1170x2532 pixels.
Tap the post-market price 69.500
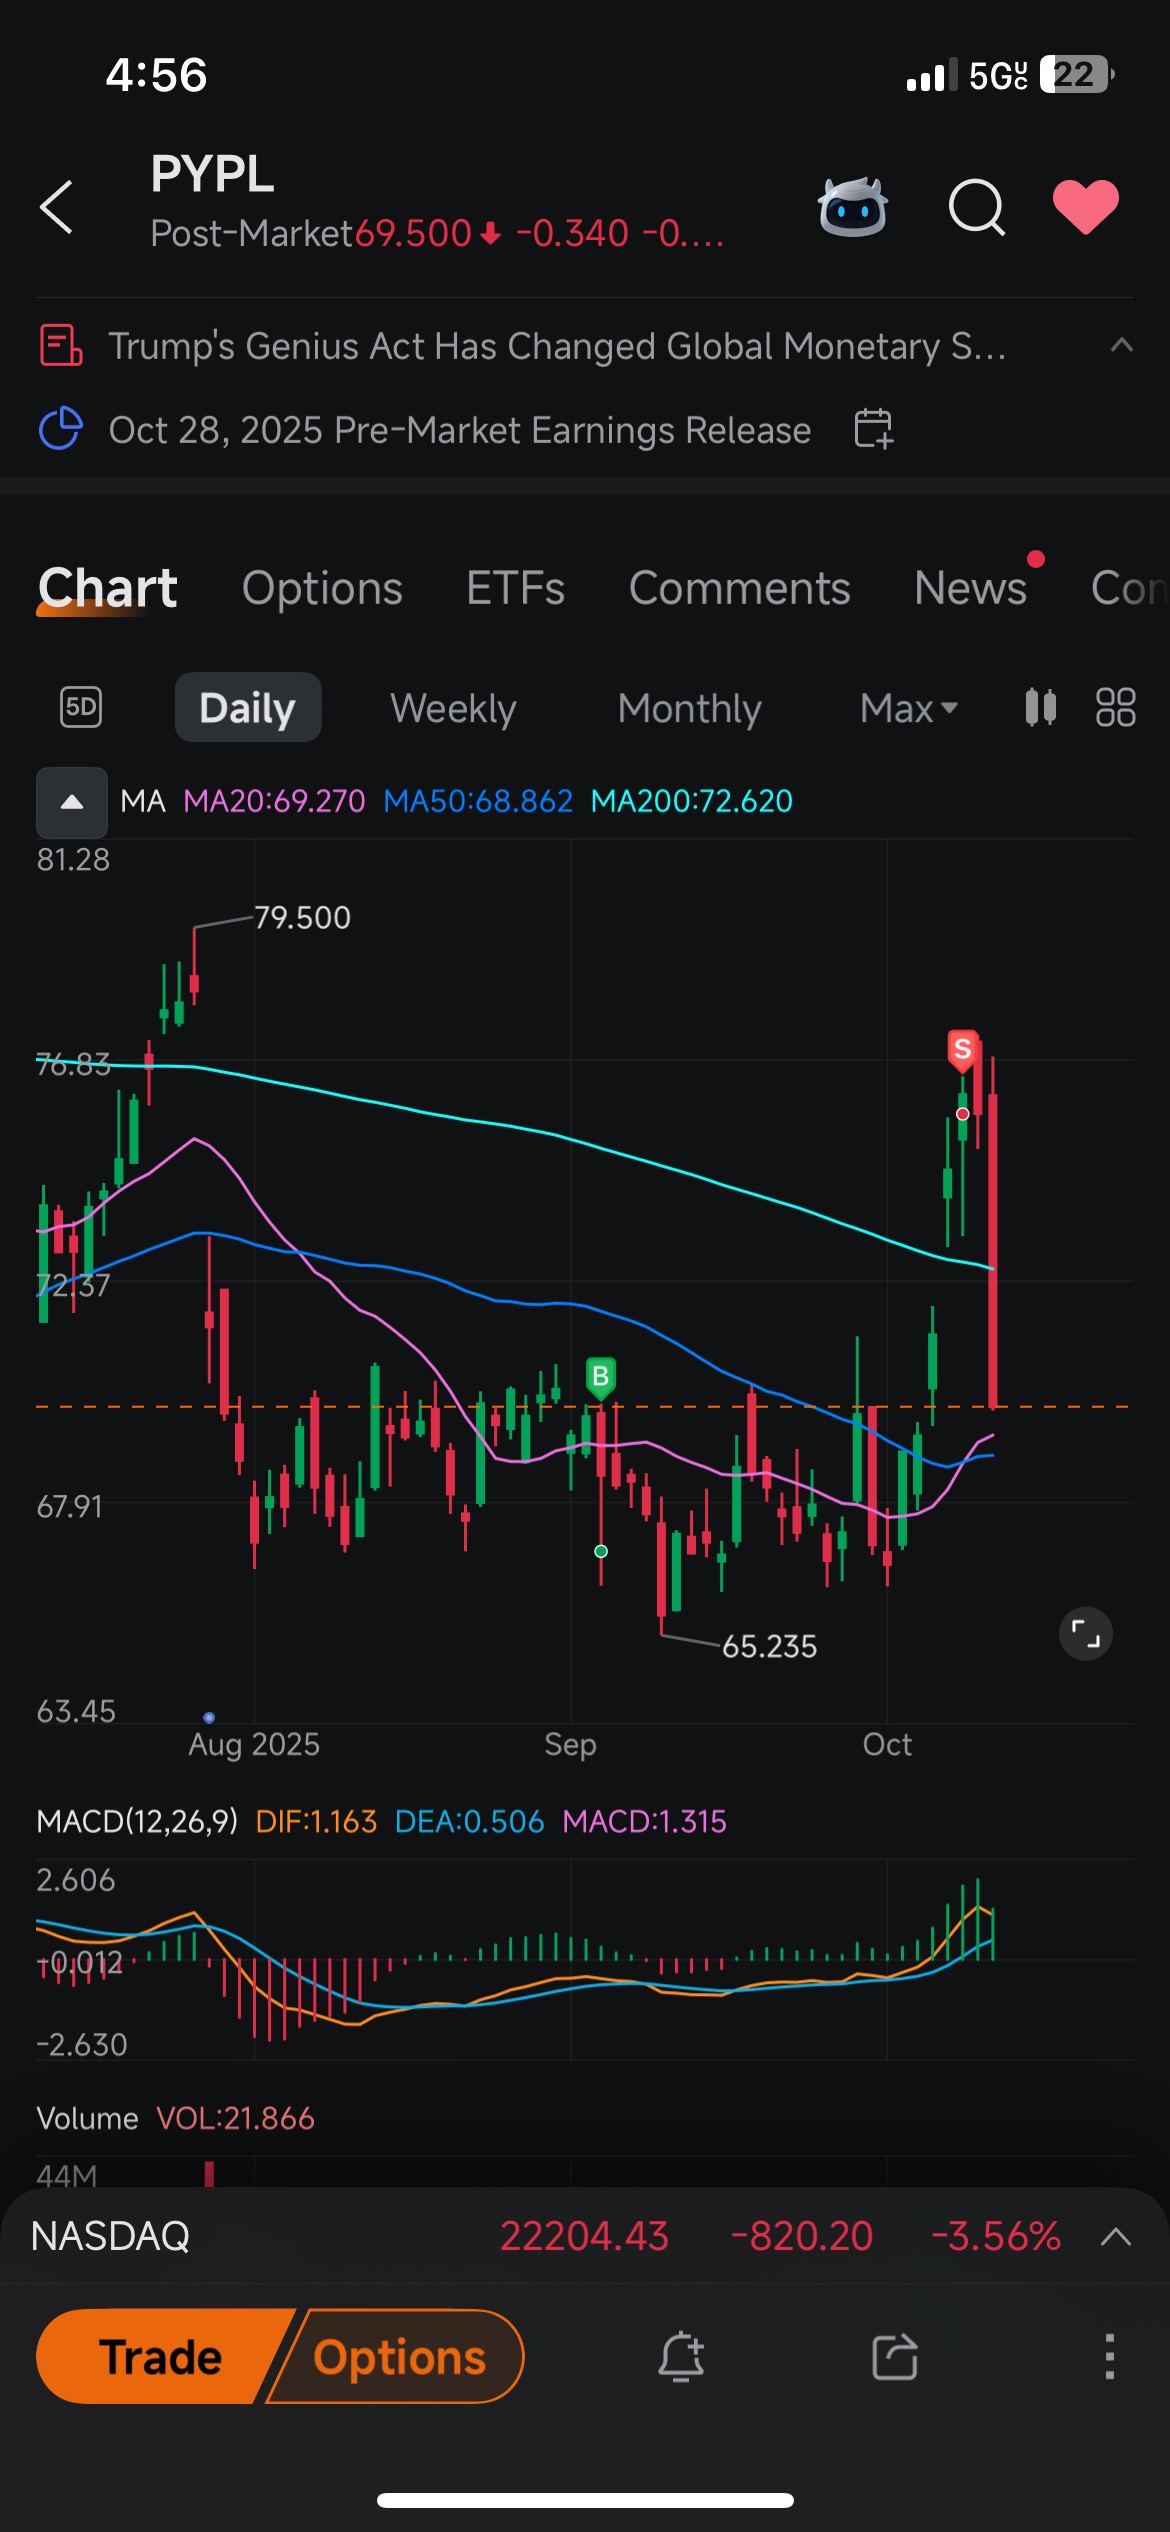click(x=413, y=234)
